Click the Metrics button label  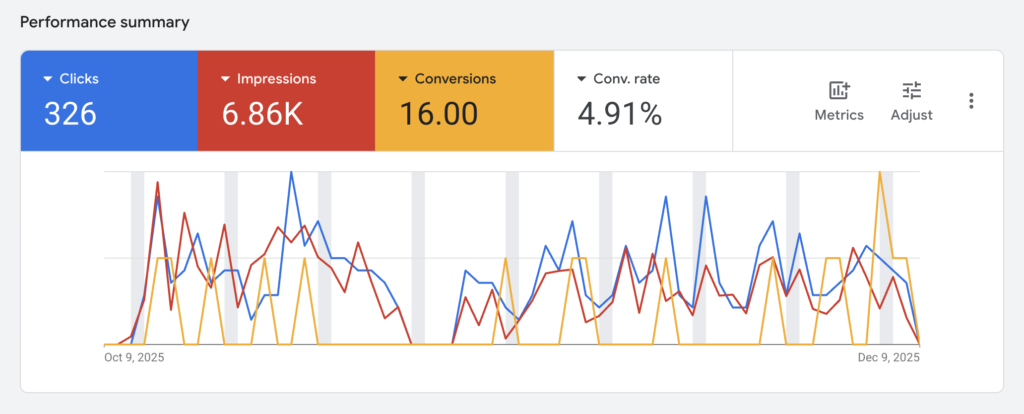pyautogui.click(x=839, y=115)
